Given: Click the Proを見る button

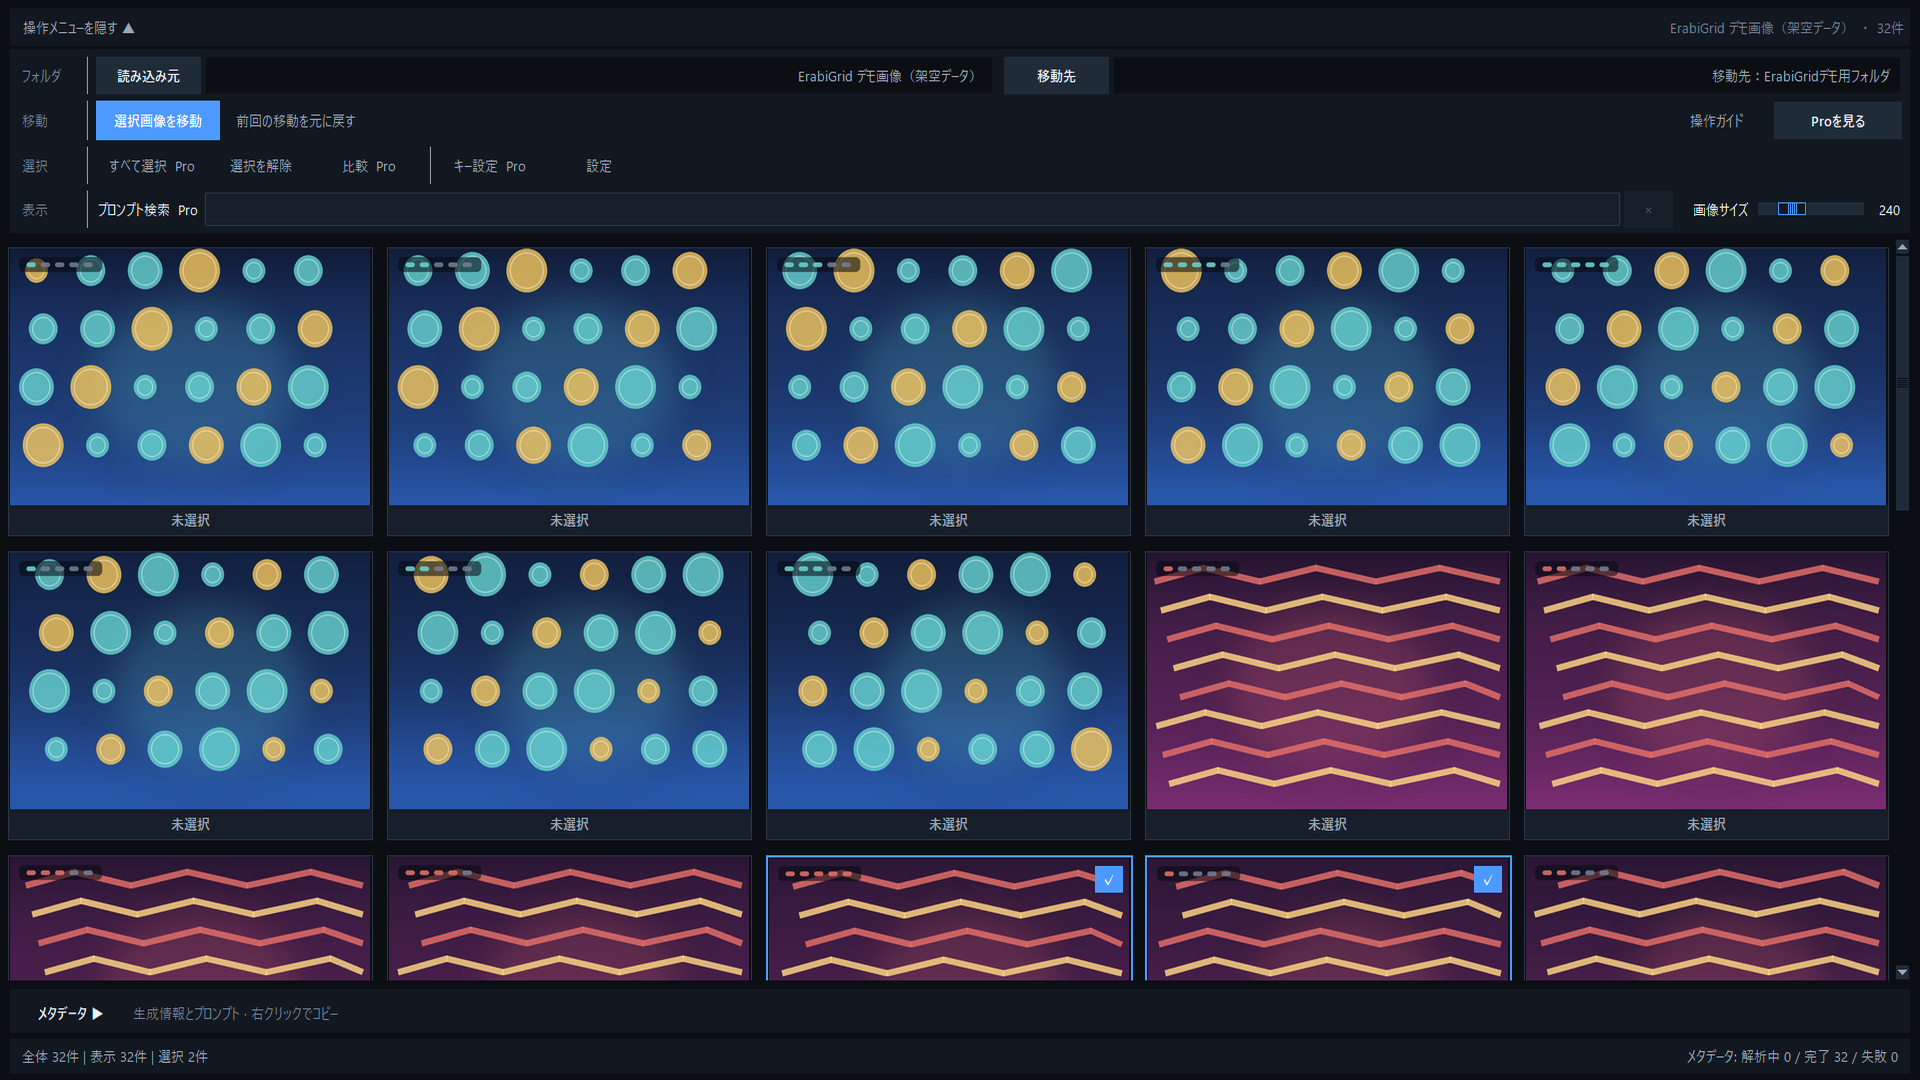Looking at the screenshot, I should click(1837, 121).
